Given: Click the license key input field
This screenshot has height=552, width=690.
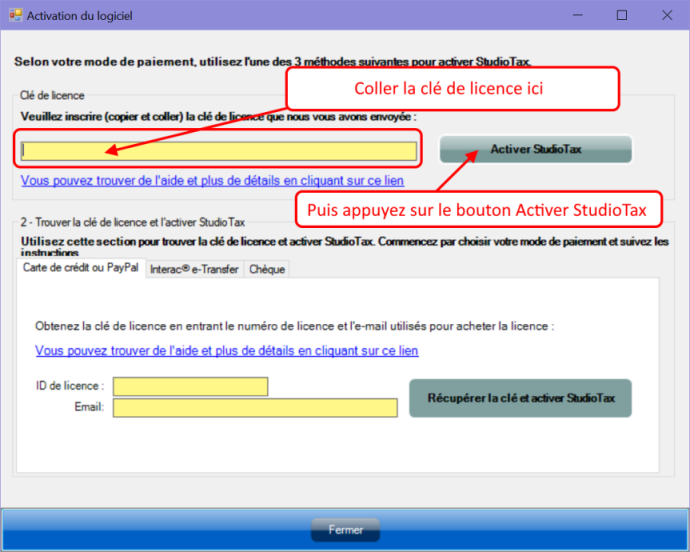Looking at the screenshot, I should point(219,151).
